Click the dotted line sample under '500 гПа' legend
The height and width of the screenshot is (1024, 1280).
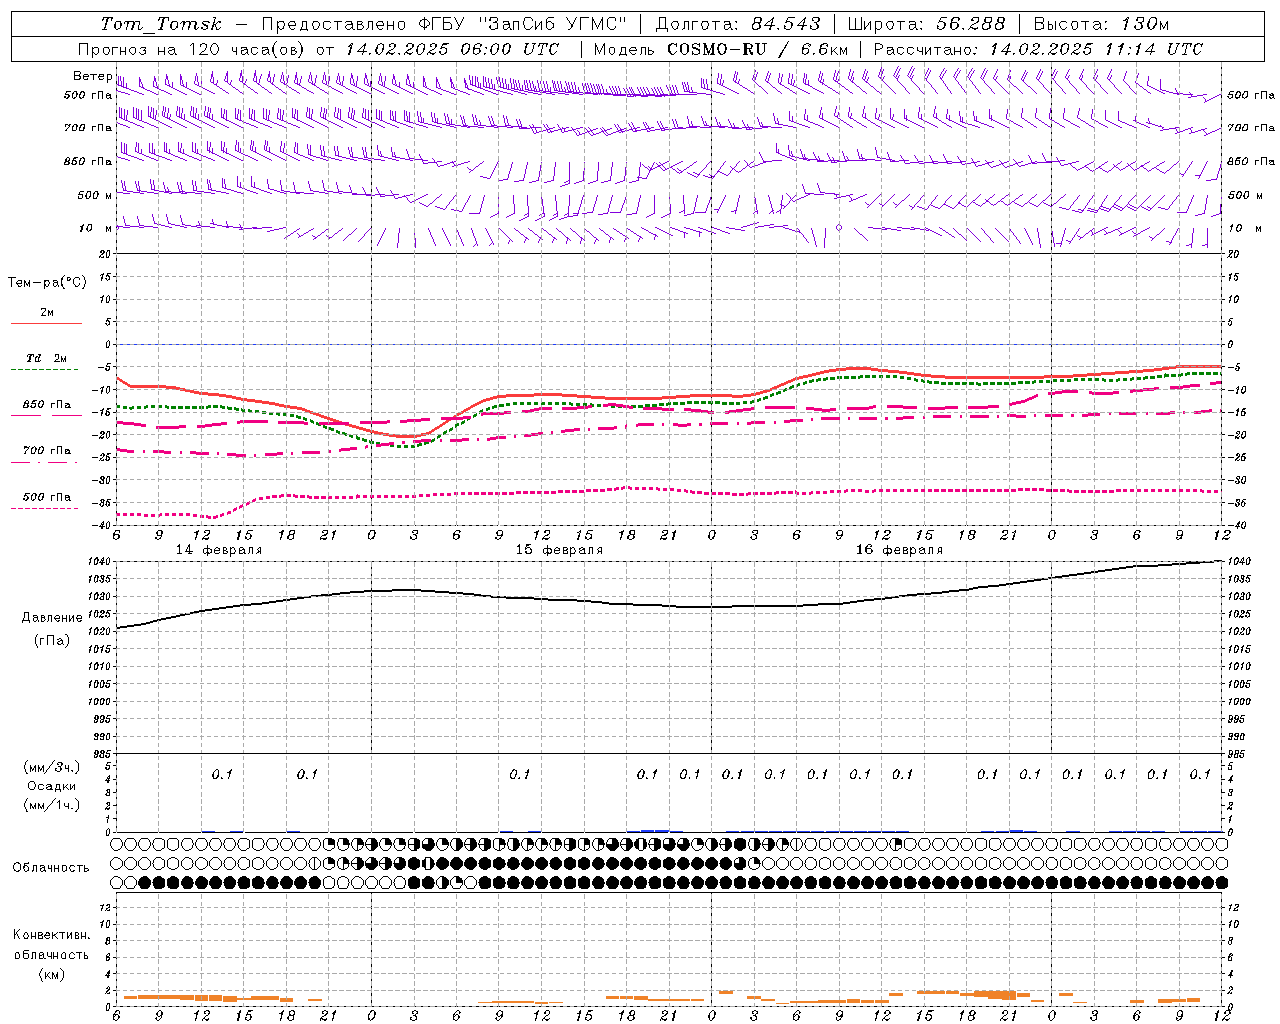click(46, 508)
